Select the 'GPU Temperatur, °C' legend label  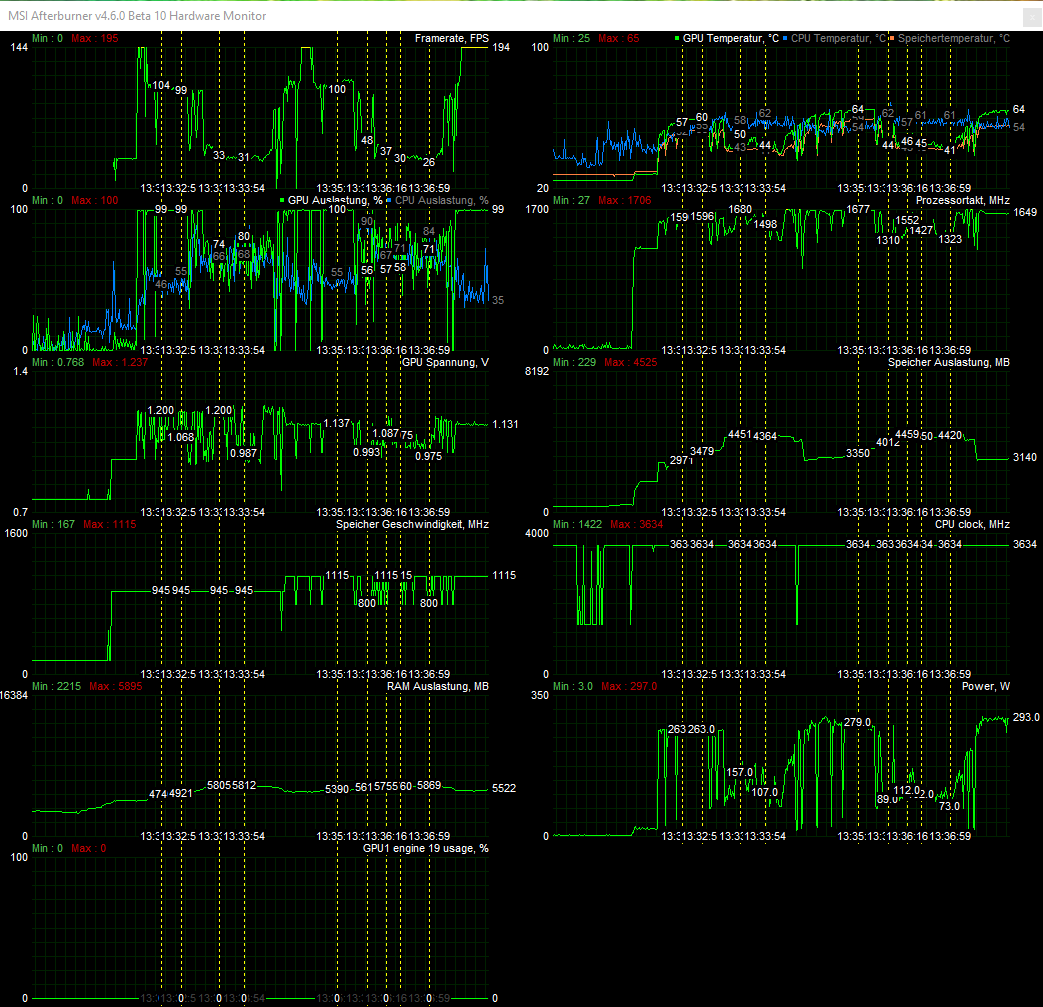[731, 39]
